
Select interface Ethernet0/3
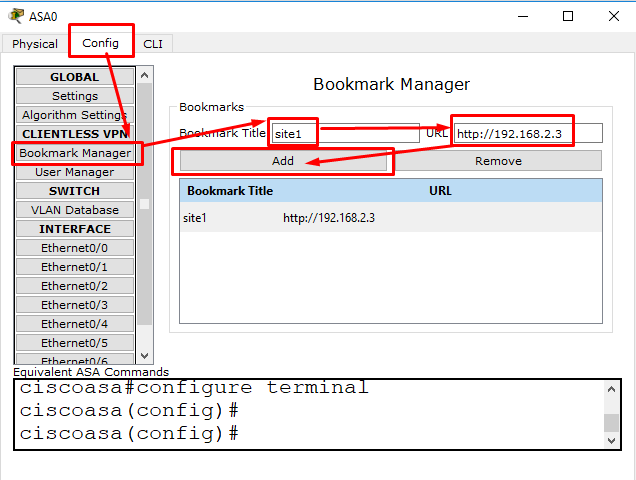[x=75, y=305]
